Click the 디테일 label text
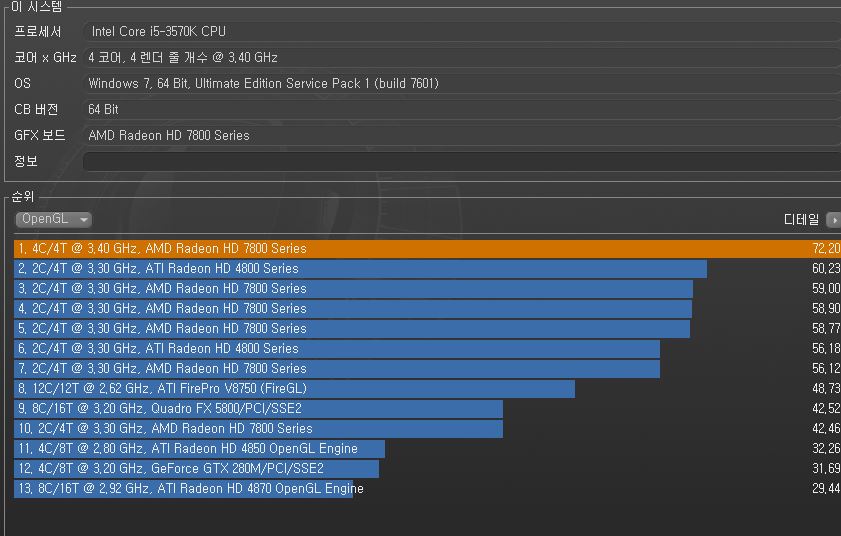This screenshot has height=536, width=841. tap(801, 219)
